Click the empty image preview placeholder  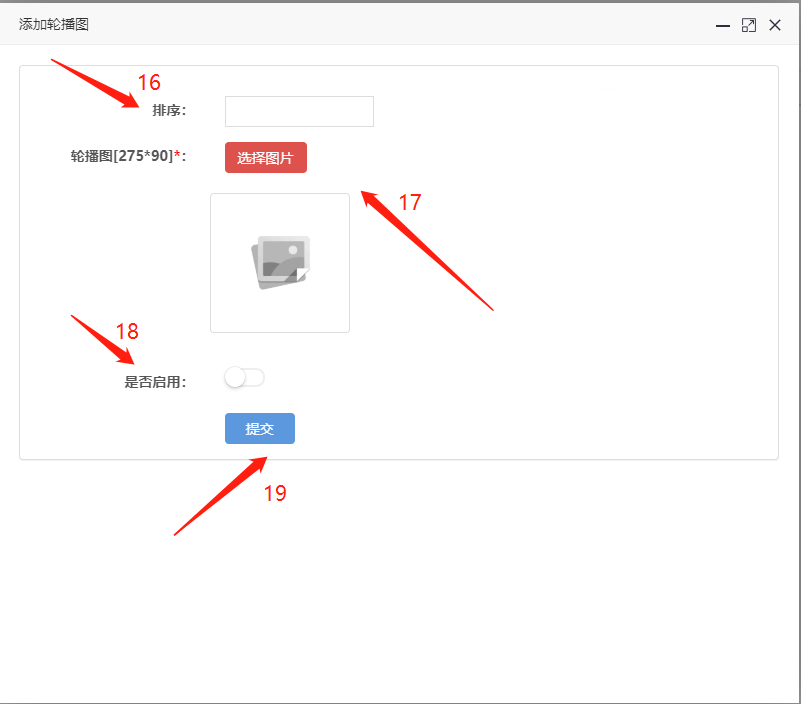(280, 262)
